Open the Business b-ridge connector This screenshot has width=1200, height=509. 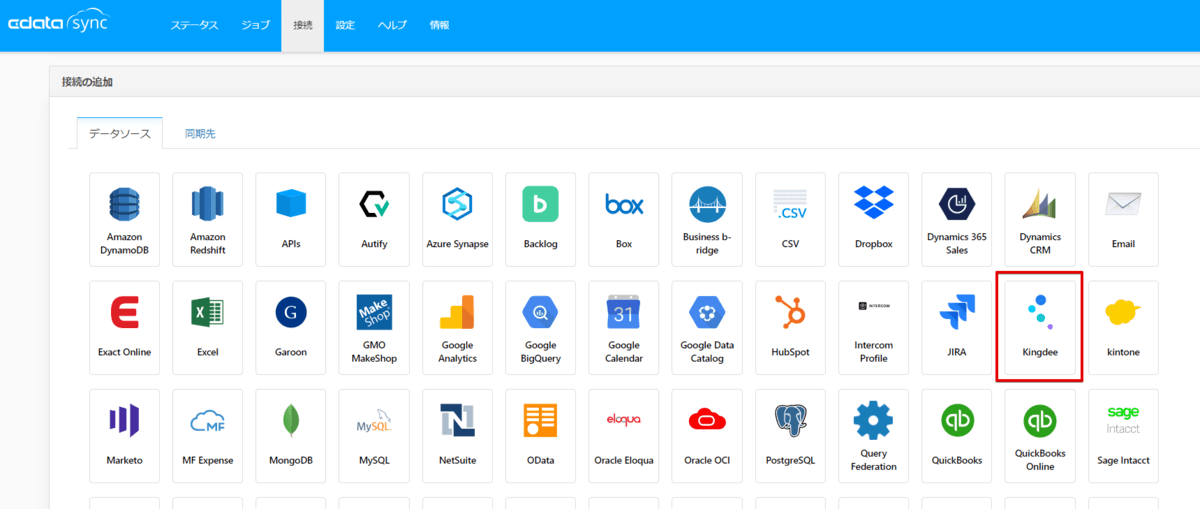tap(707, 219)
